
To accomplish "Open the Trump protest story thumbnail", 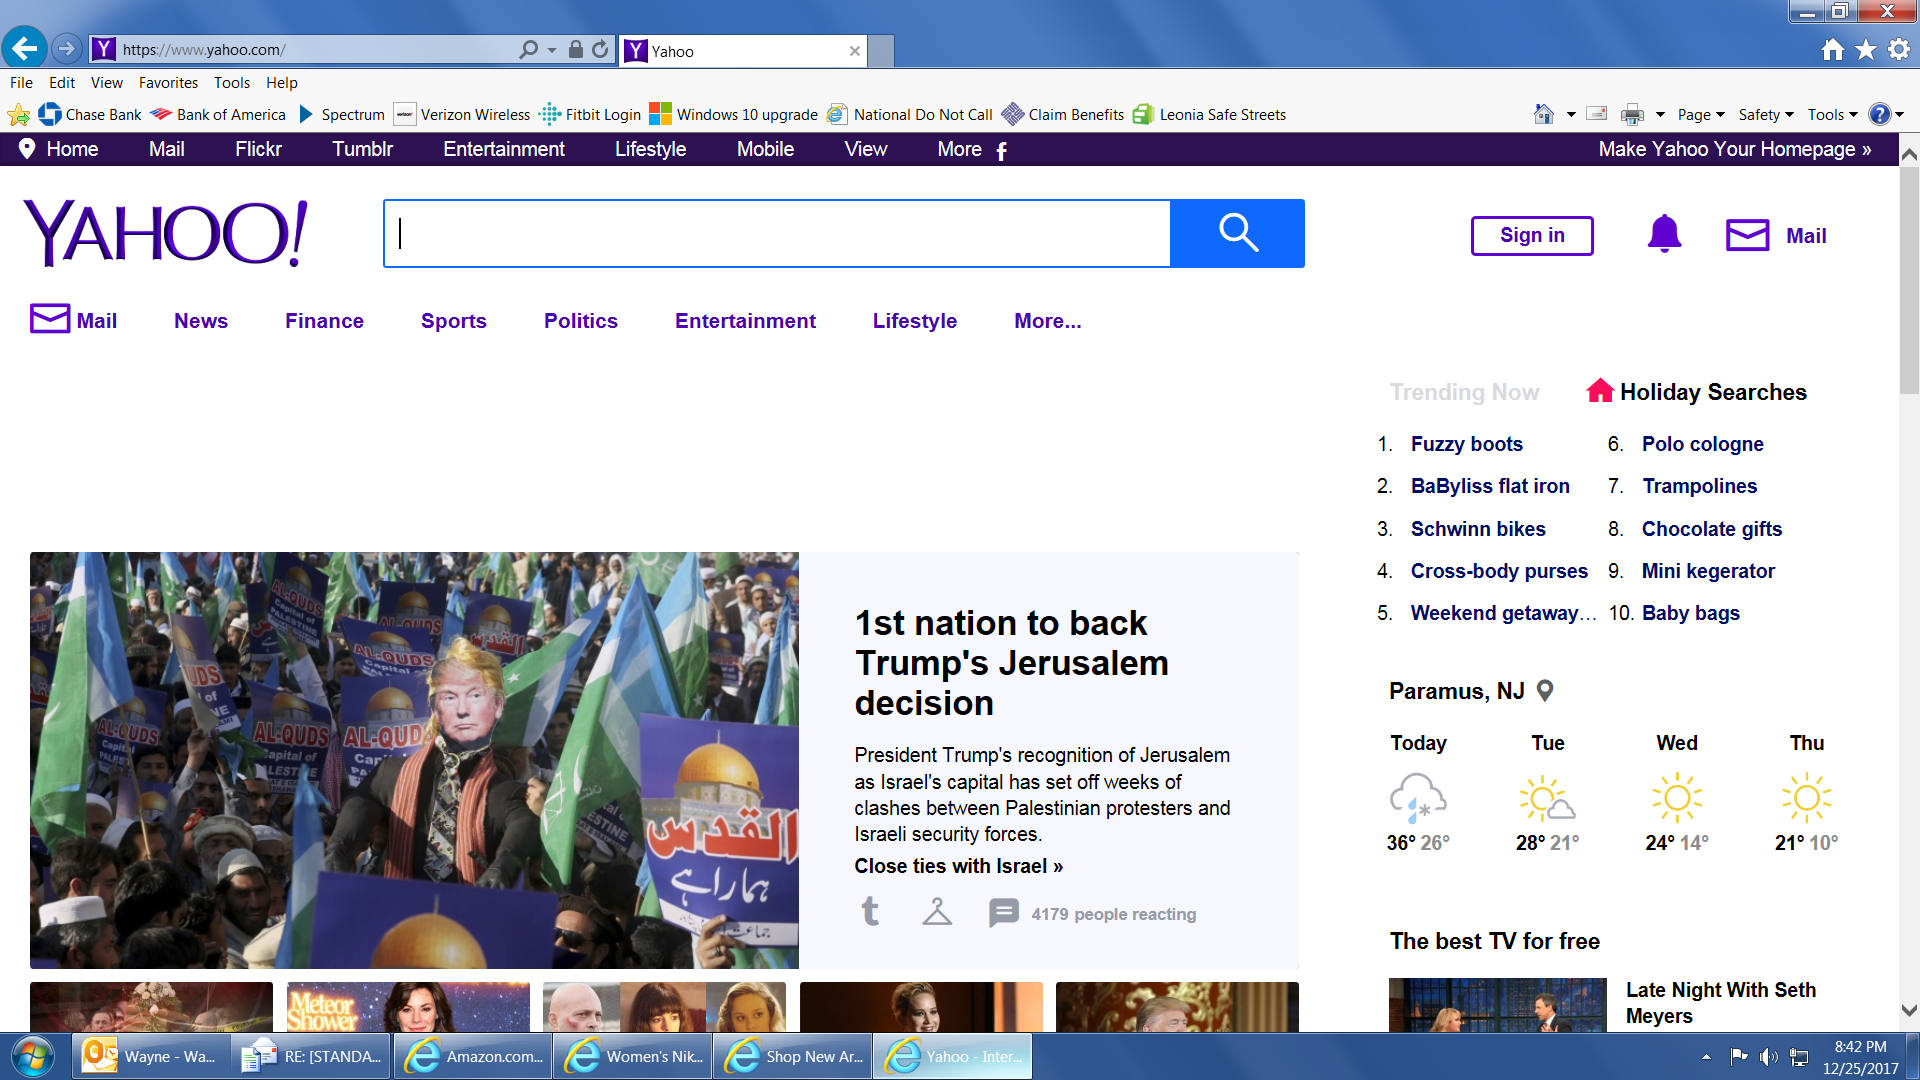I will click(x=414, y=760).
